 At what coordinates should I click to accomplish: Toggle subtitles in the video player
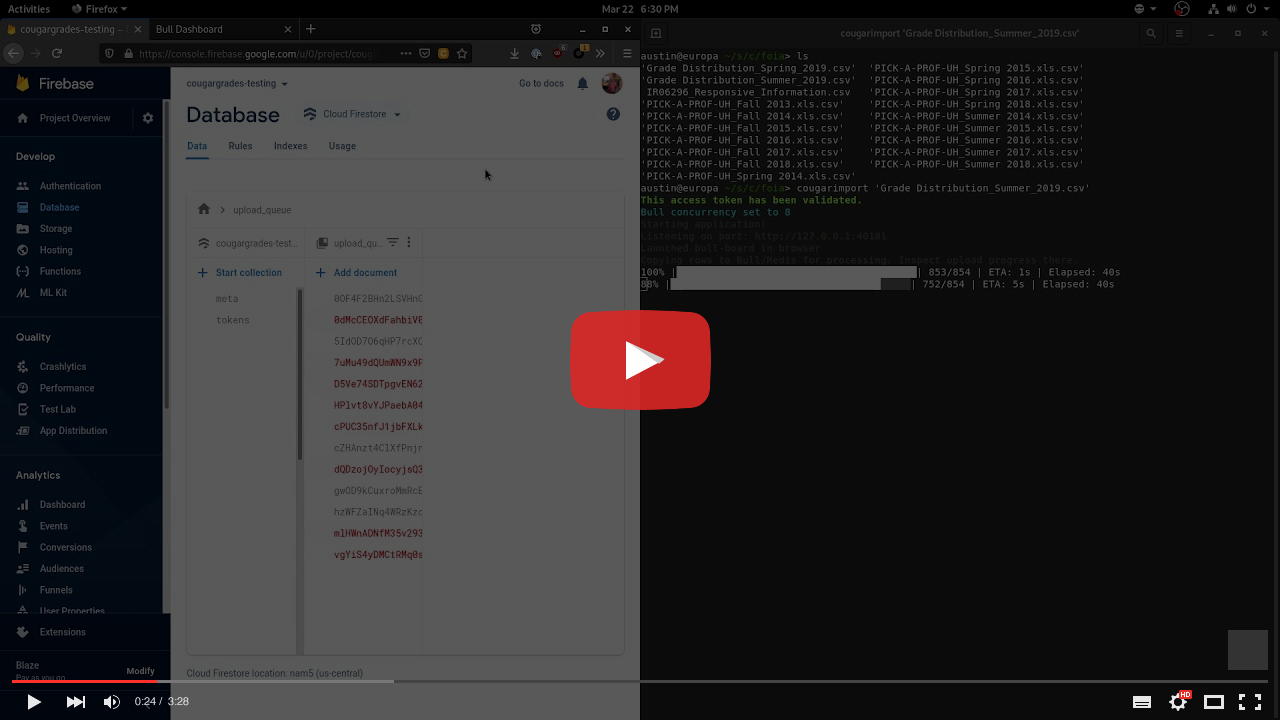[1142, 702]
